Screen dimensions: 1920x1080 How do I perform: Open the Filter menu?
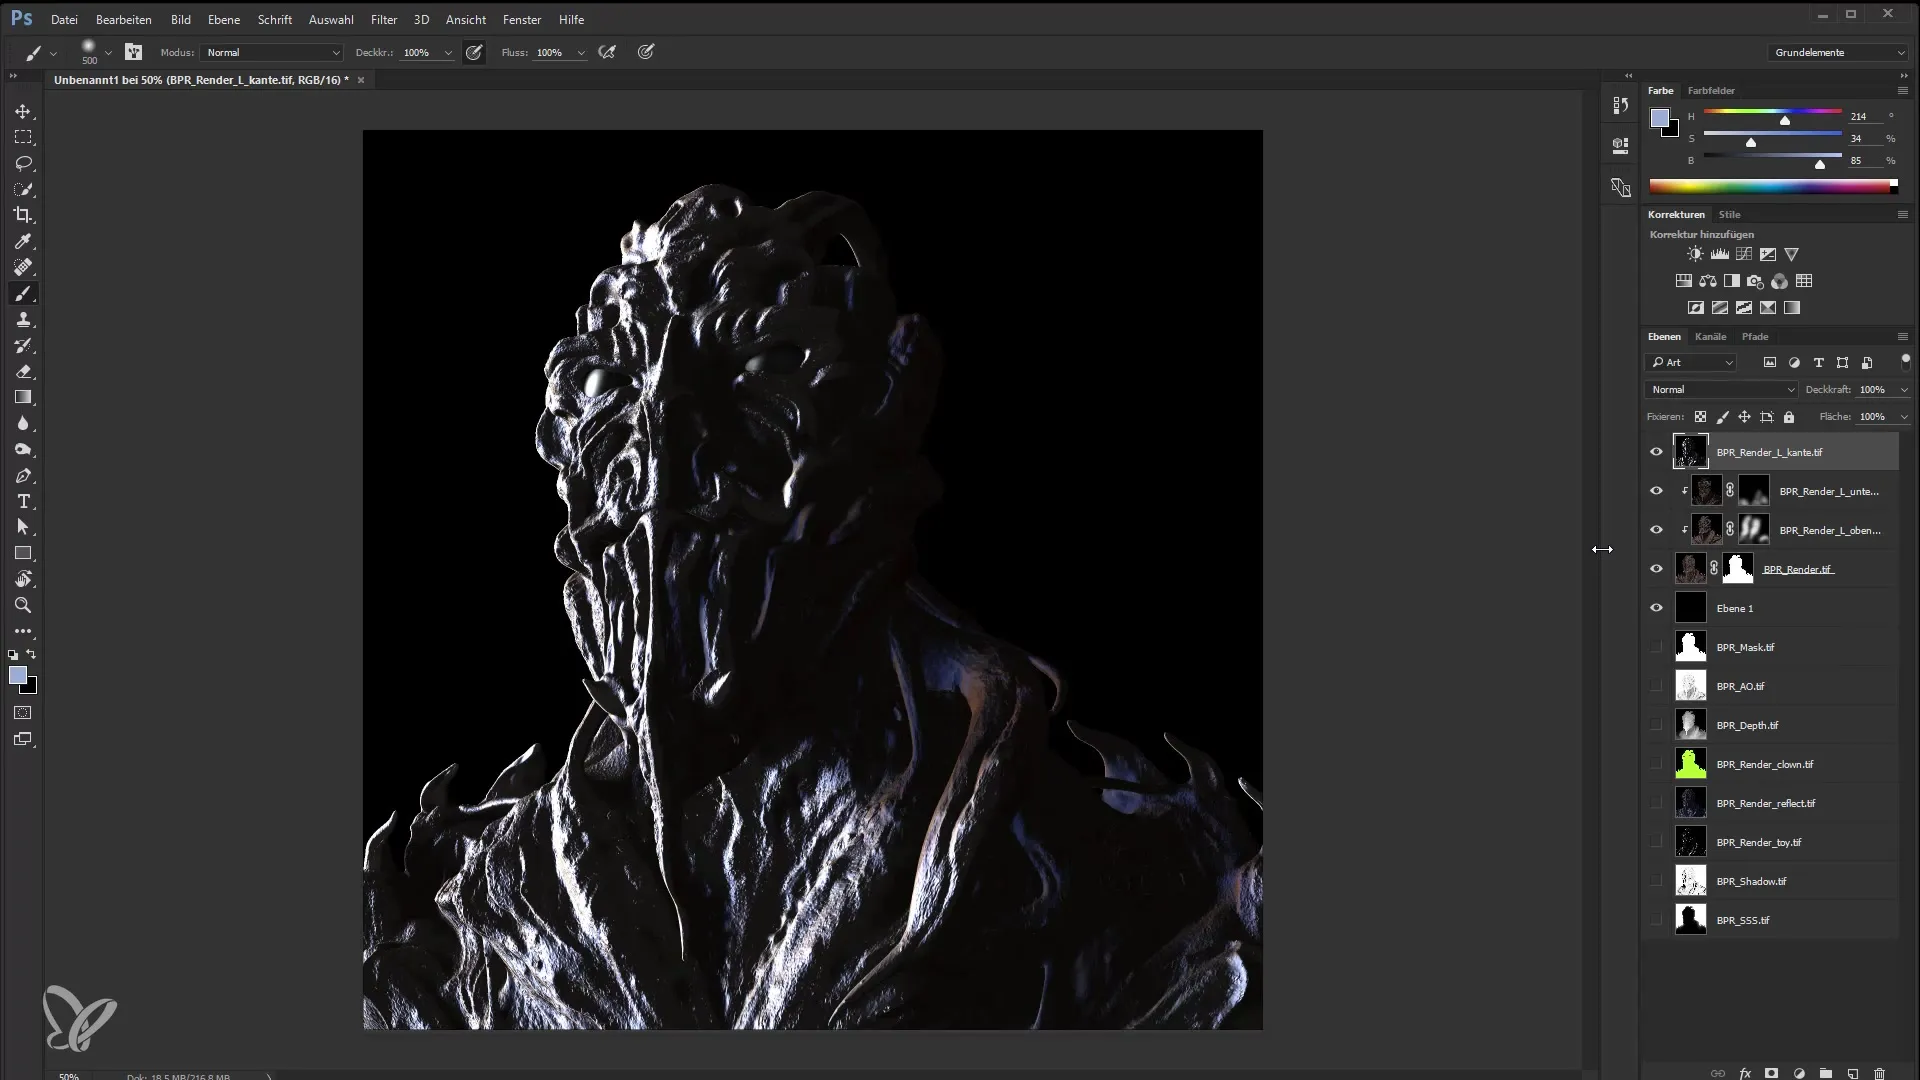(382, 18)
